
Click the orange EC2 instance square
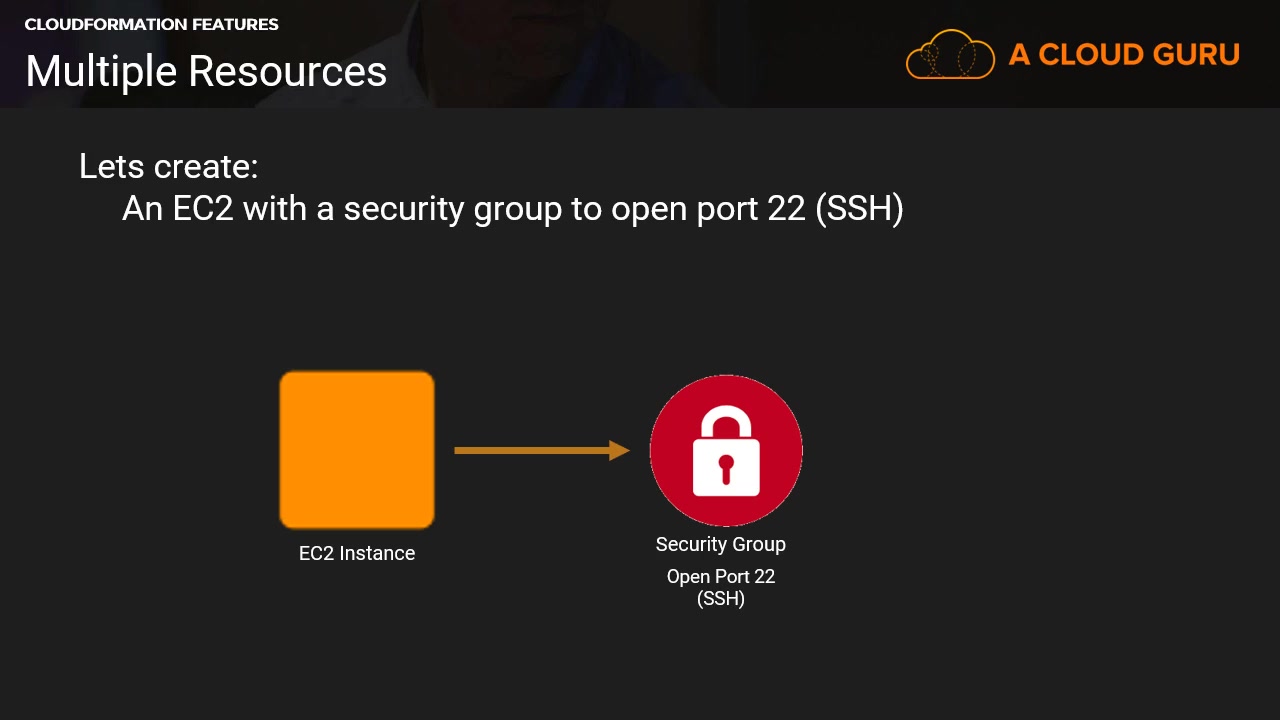[357, 450]
